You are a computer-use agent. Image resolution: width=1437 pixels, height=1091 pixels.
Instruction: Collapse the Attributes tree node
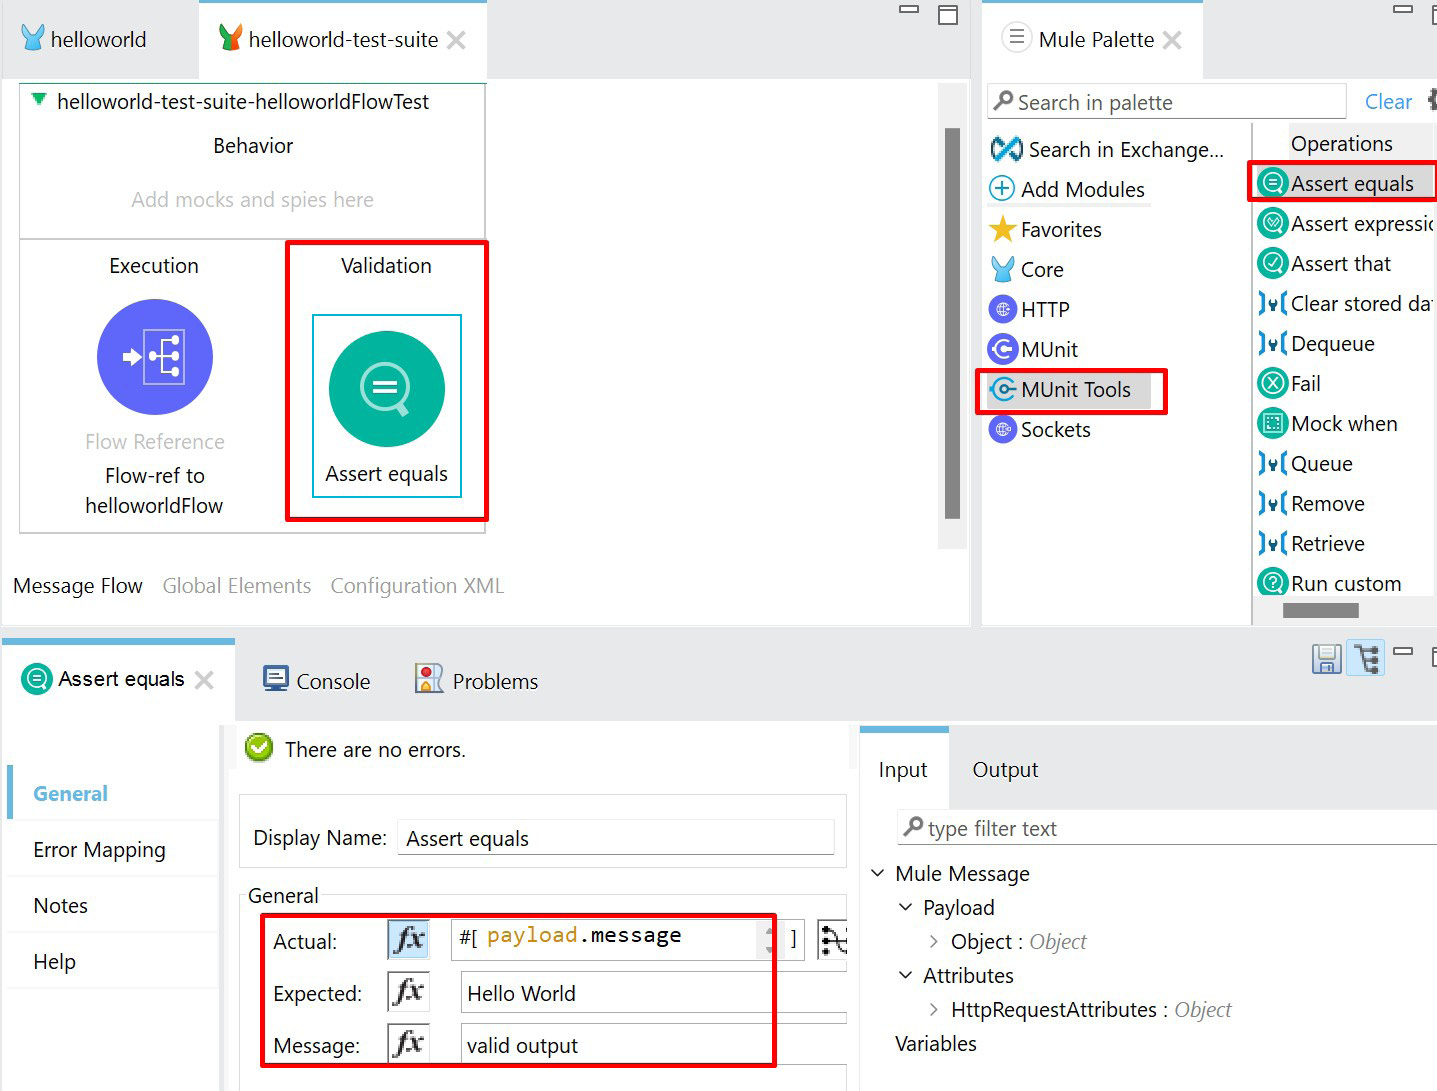tap(905, 976)
